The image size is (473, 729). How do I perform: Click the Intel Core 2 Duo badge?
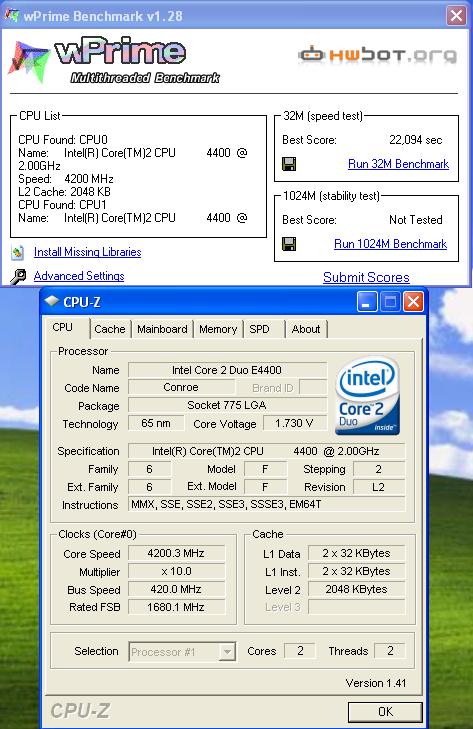(367, 396)
